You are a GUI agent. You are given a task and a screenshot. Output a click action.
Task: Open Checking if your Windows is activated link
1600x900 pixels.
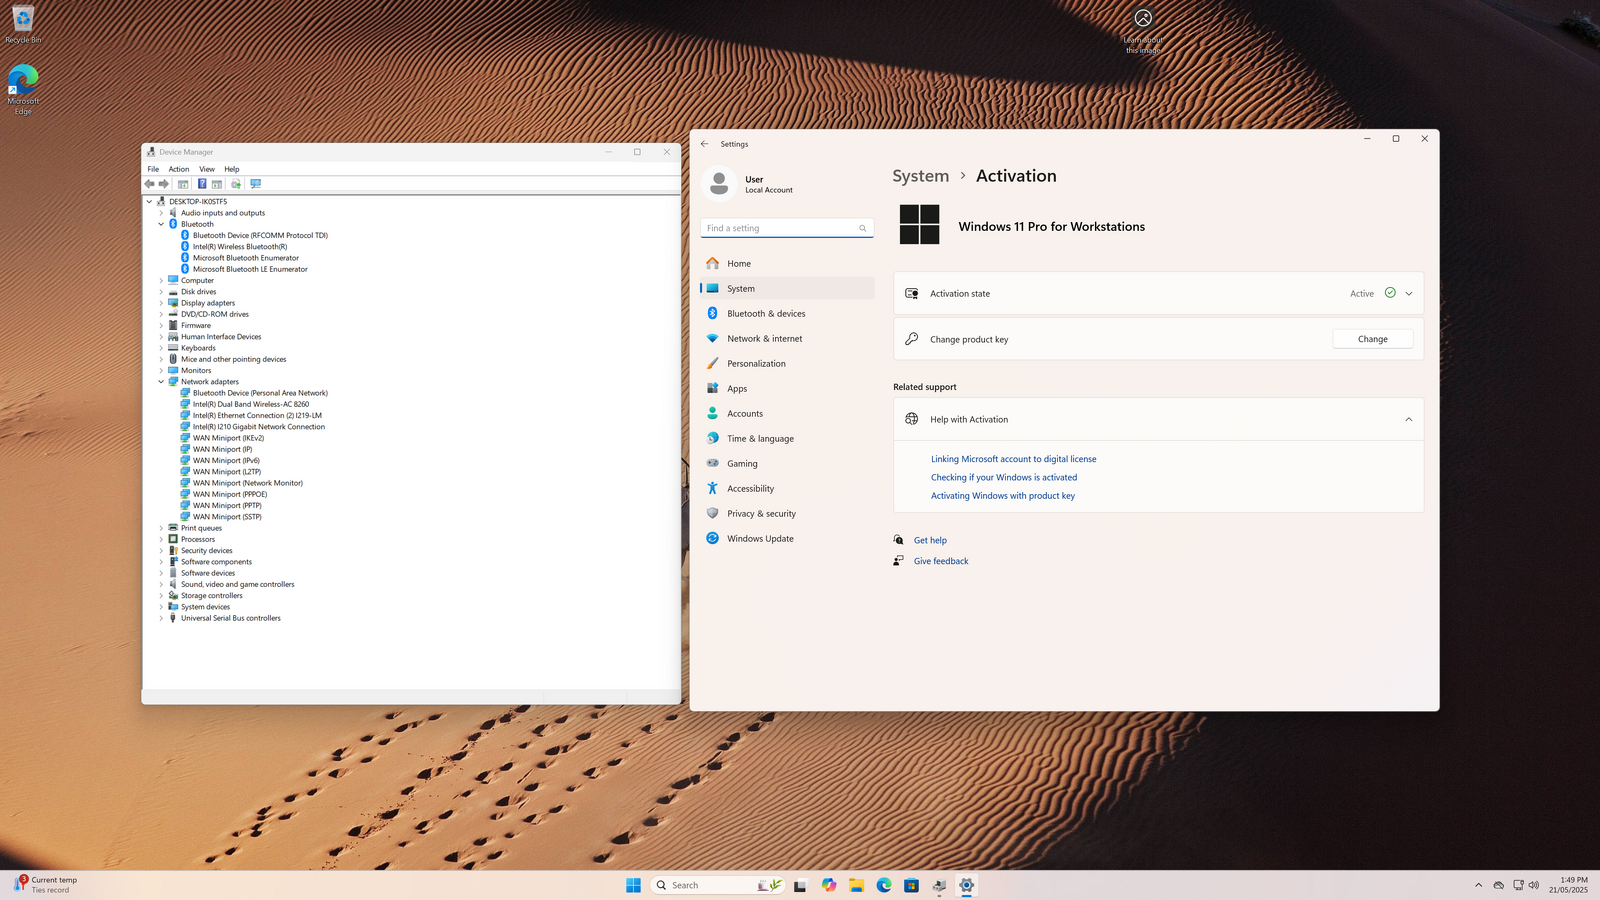[1004, 478]
